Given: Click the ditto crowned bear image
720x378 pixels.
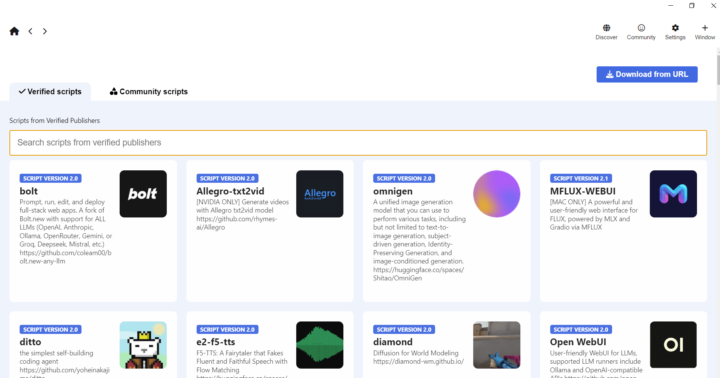Looking at the screenshot, I should tap(143, 345).
